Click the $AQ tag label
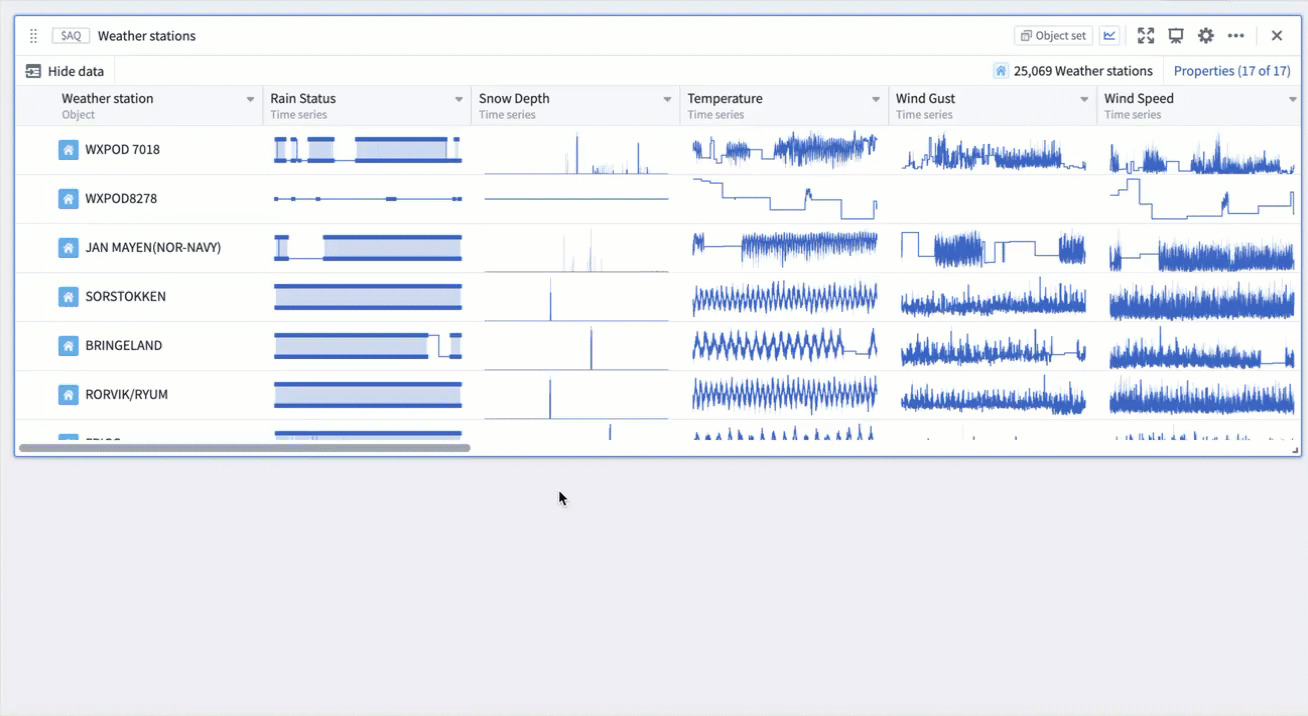 point(71,36)
